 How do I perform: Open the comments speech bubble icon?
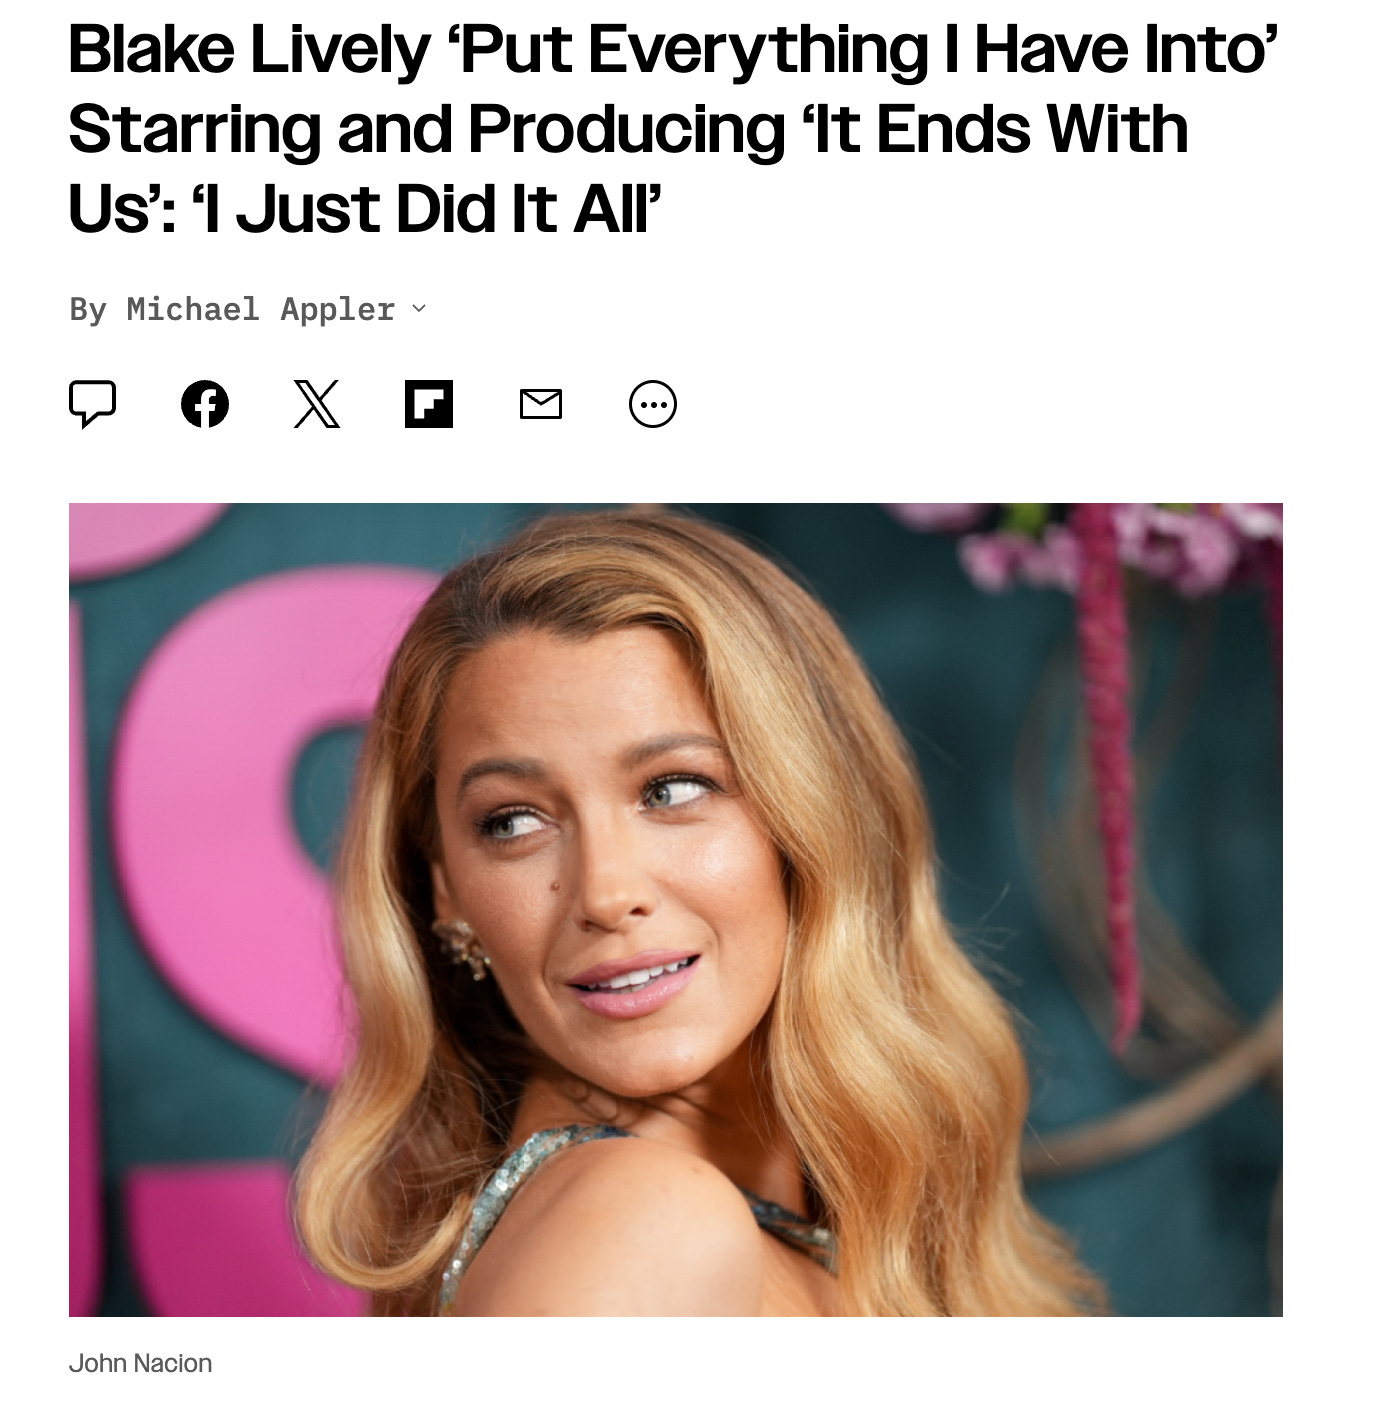[x=92, y=404]
